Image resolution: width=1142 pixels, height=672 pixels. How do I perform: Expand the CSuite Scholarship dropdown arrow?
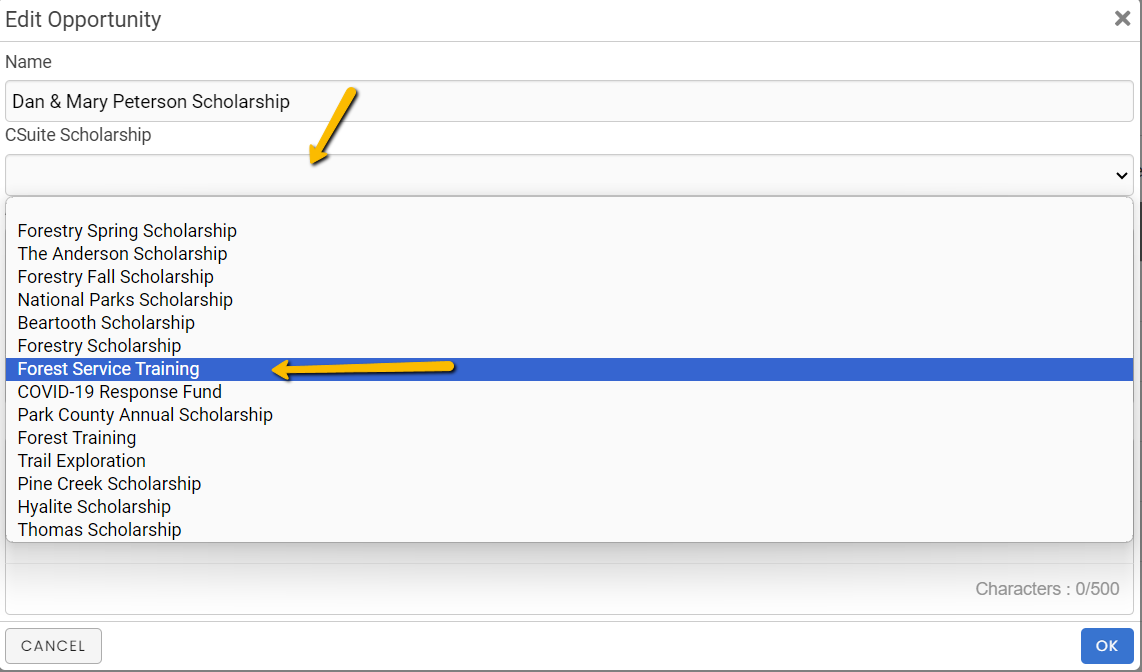(x=1121, y=176)
